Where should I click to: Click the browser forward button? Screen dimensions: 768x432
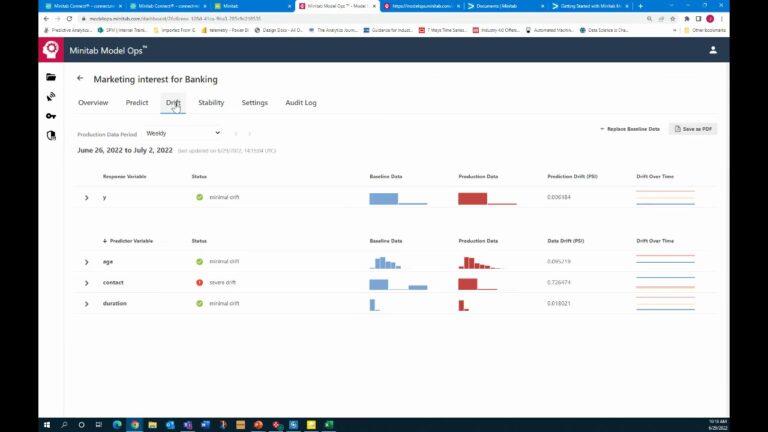pyautogui.click(x=58, y=19)
